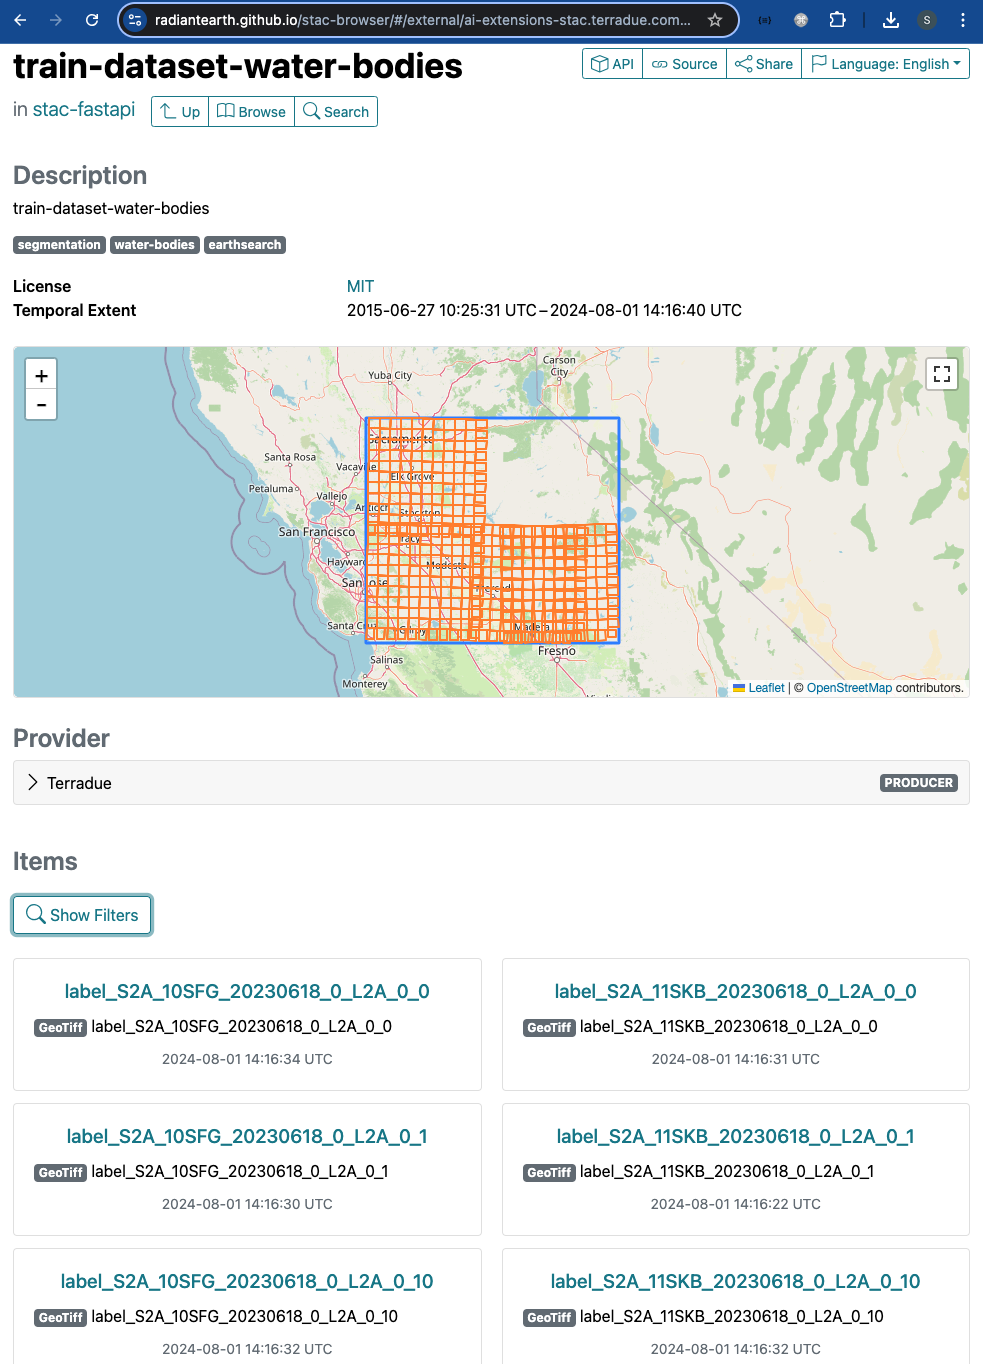Toggle map fullscreen view
The image size is (983, 1364).
[x=941, y=374]
